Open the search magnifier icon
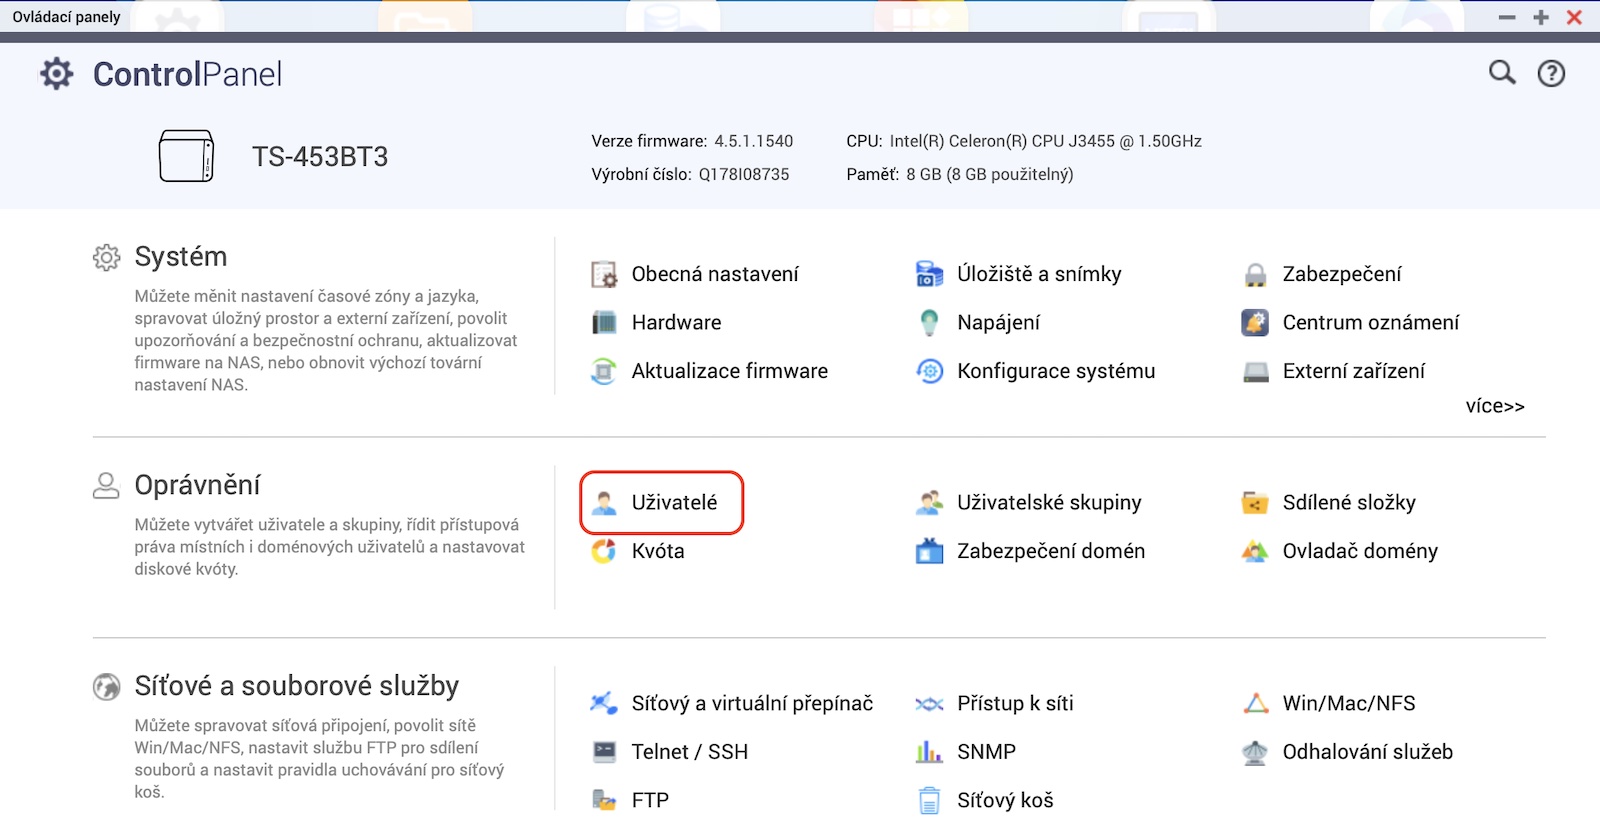 (1502, 72)
